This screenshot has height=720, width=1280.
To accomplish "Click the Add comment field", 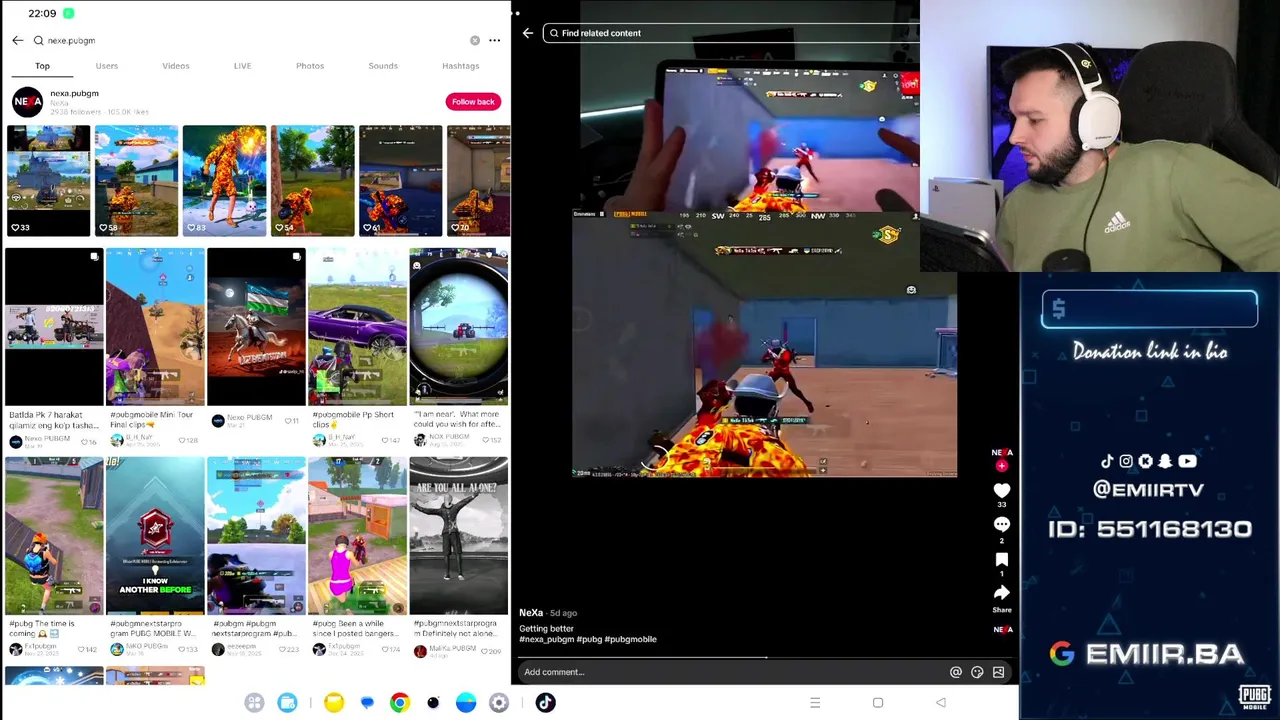I will pyautogui.click(x=730, y=672).
